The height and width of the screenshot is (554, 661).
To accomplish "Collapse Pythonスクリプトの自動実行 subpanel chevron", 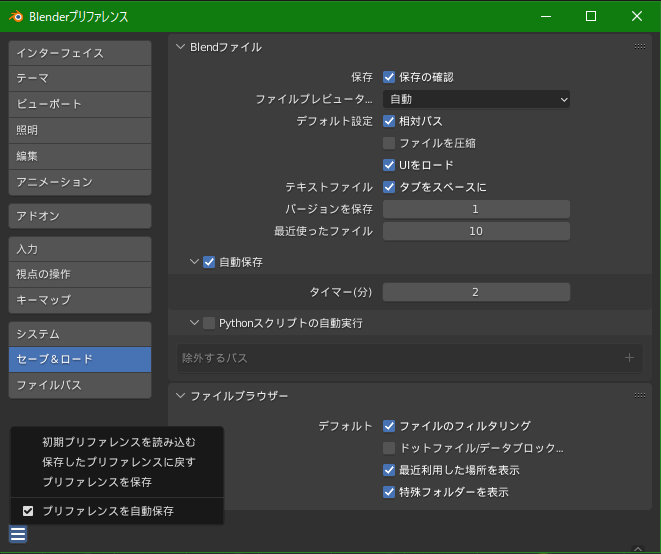I will pos(194,323).
